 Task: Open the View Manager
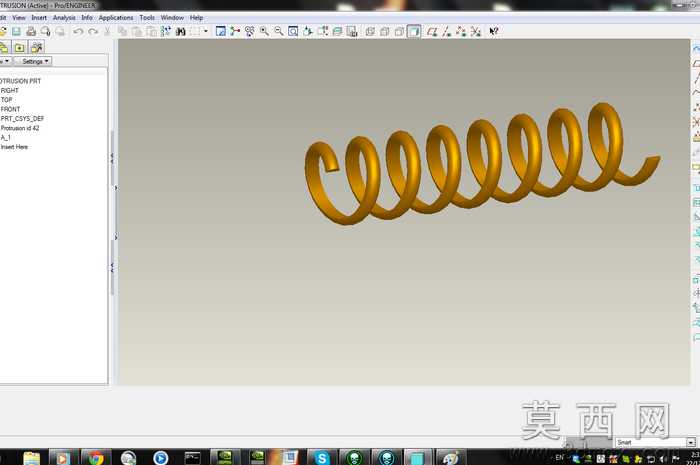point(352,31)
